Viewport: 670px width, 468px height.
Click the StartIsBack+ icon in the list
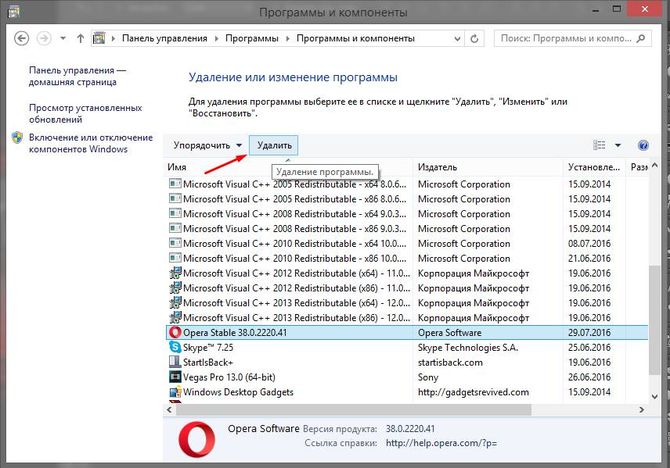tap(175, 362)
